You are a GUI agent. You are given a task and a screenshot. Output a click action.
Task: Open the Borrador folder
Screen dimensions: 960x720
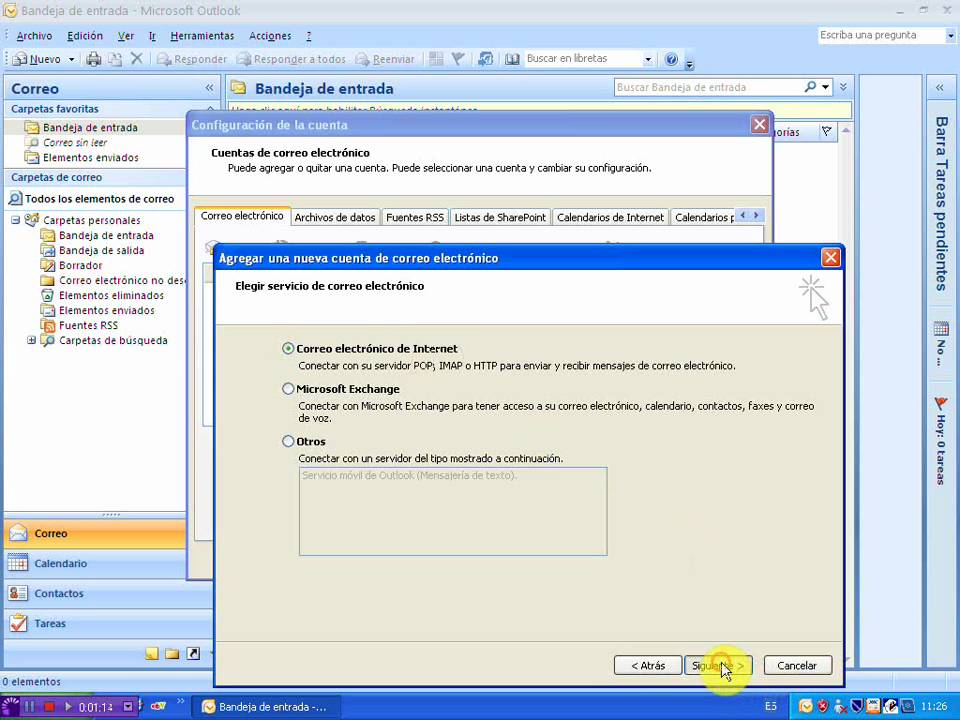click(81, 265)
